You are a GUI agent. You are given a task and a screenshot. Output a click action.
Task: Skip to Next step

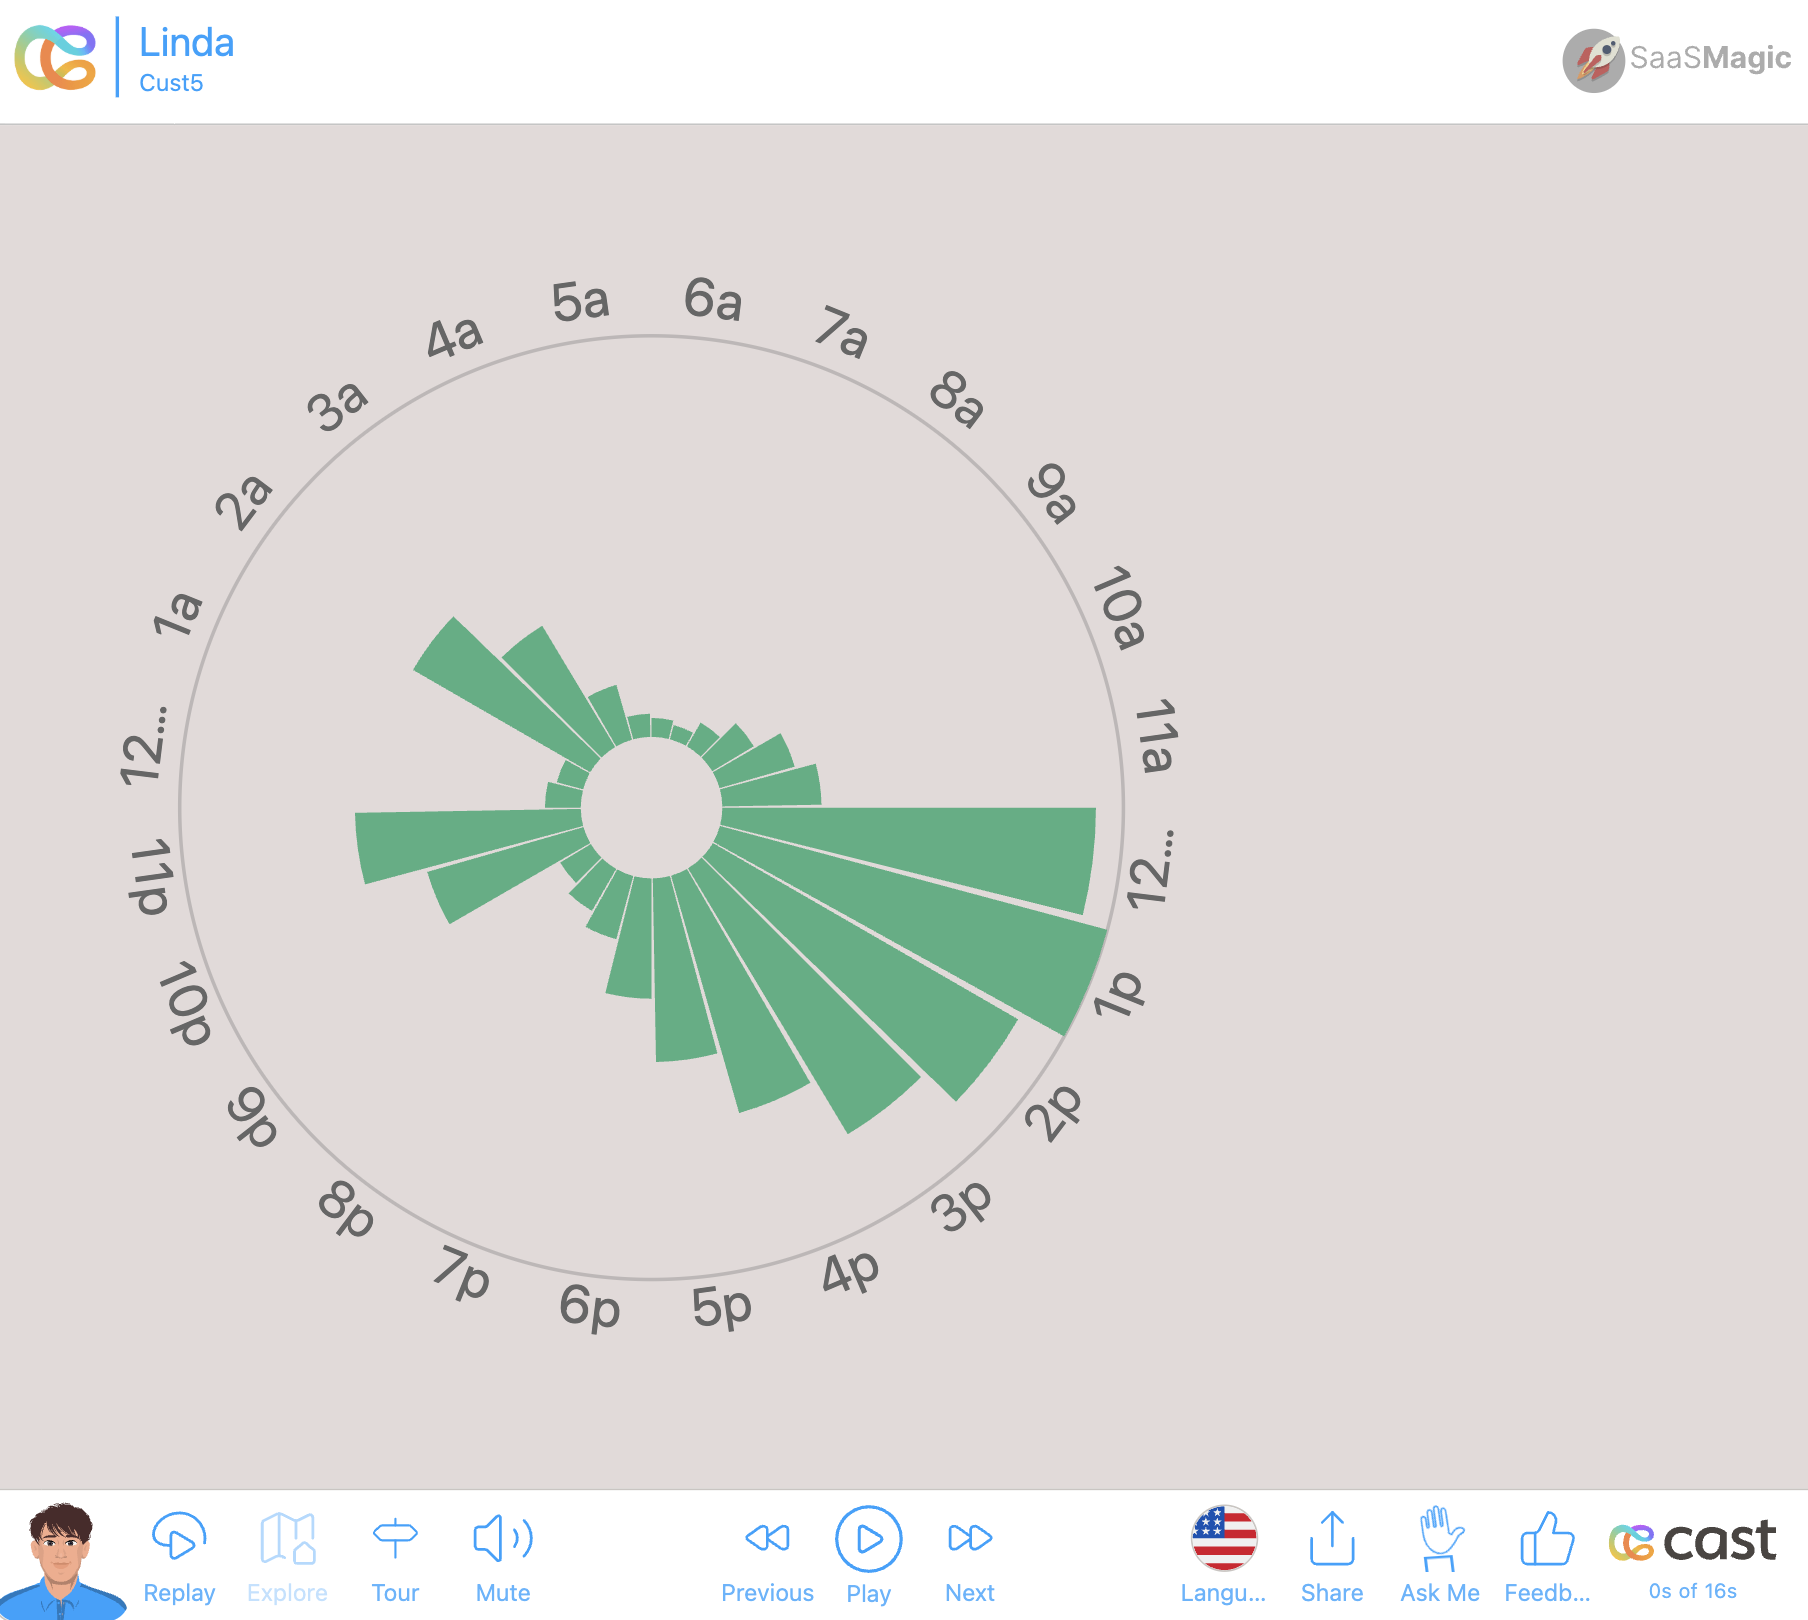pyautogui.click(x=969, y=1538)
